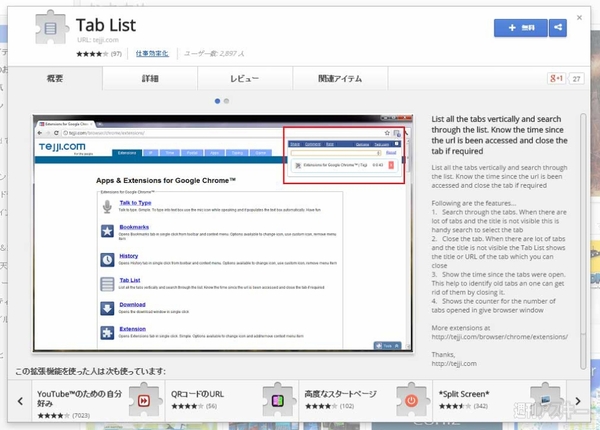Click the Google +1 button
The image size is (600, 430).
[x=556, y=78]
